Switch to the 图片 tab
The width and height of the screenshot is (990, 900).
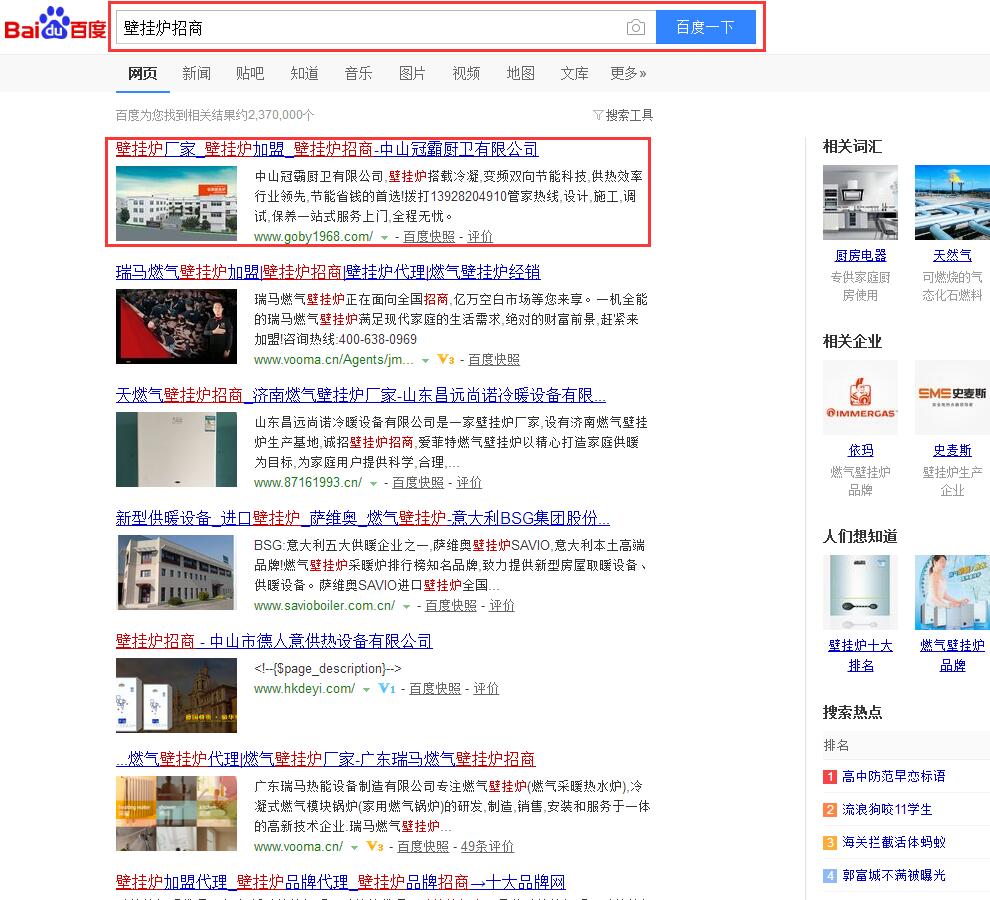[x=412, y=73]
